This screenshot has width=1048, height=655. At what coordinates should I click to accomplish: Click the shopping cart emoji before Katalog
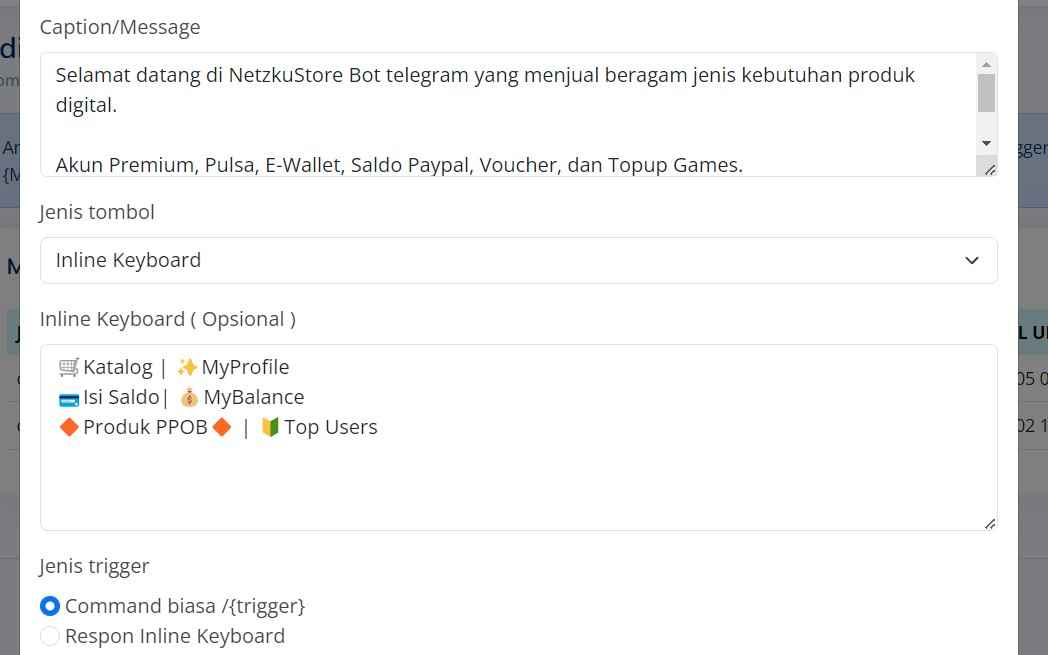[69, 367]
